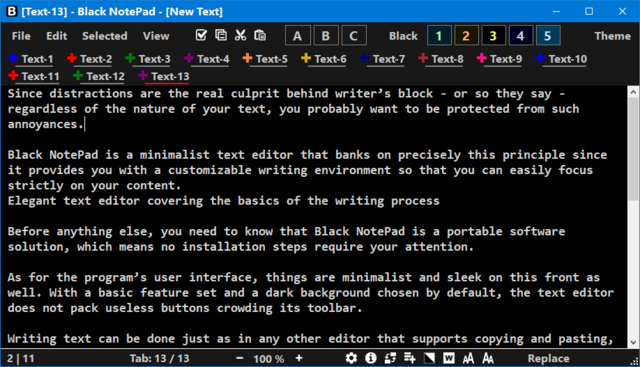This screenshot has height=367, width=640.
Task: Apply color theme 1
Action: [439, 36]
